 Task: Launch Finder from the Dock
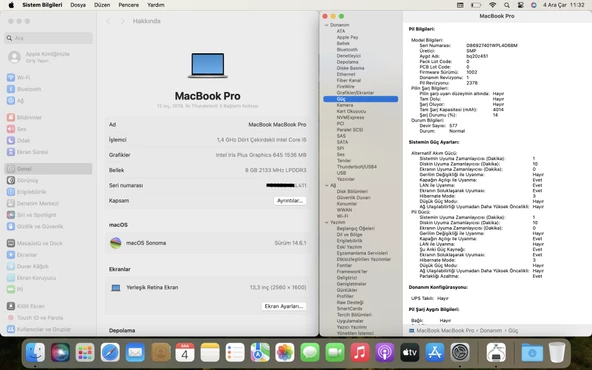(x=35, y=352)
